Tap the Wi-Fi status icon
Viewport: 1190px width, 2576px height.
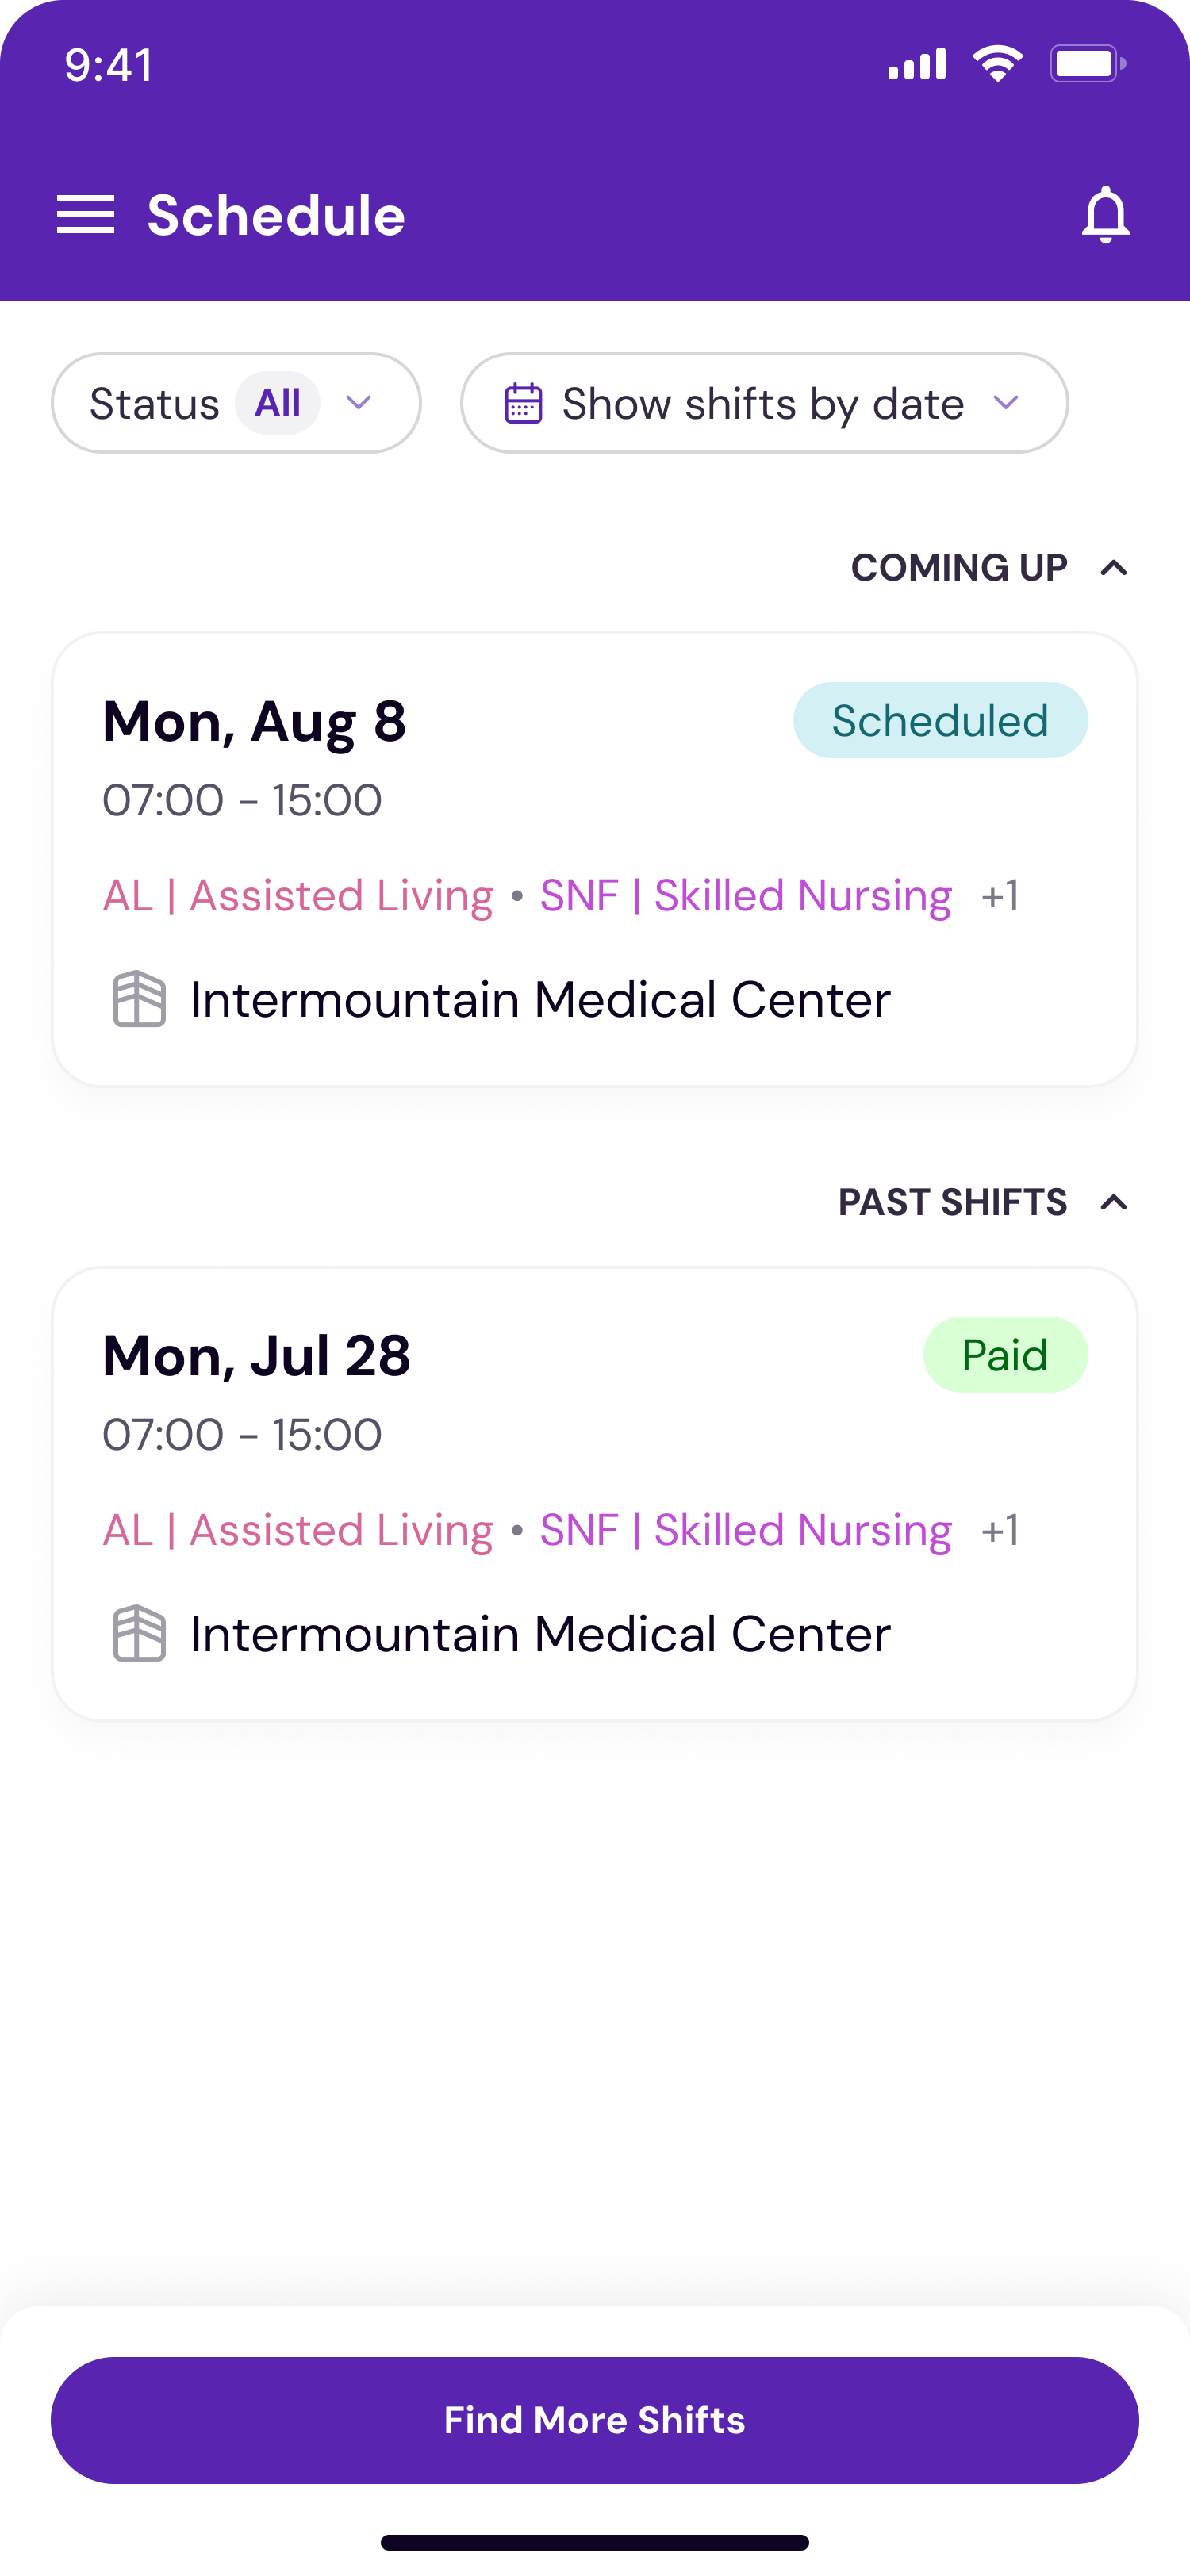point(997,65)
